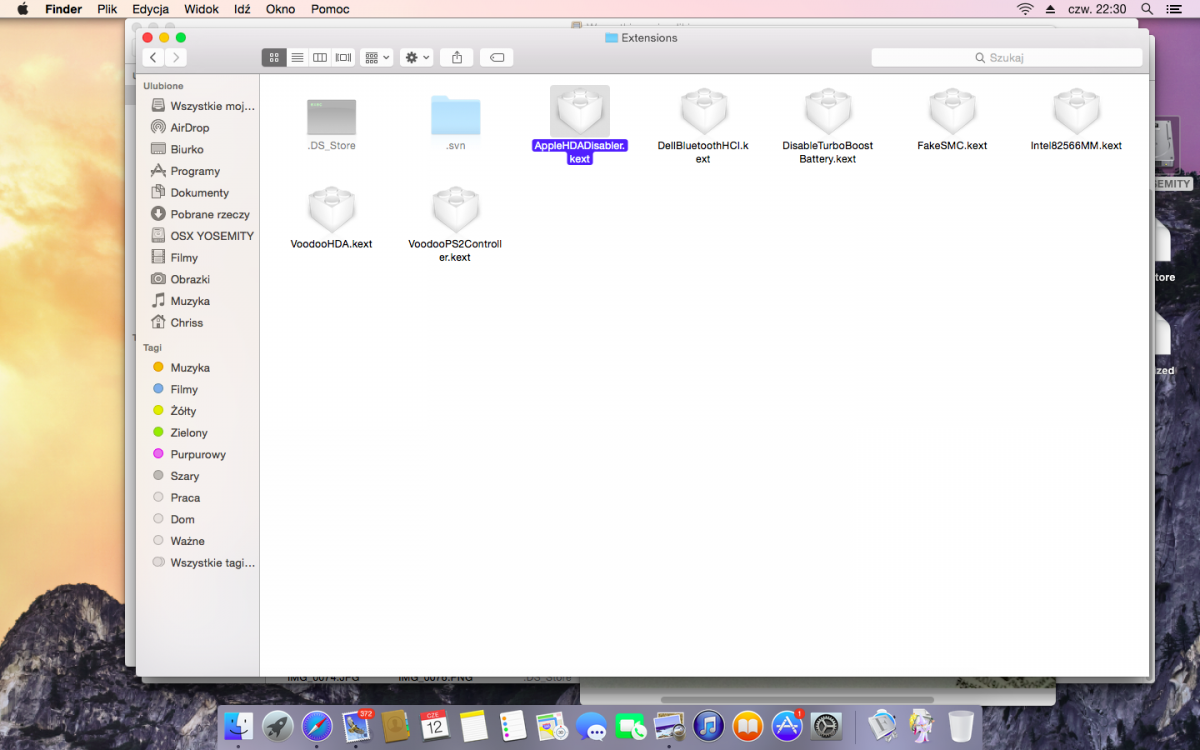The height and width of the screenshot is (750, 1200).
Task: Open Messages from the Dock
Action: (x=591, y=726)
